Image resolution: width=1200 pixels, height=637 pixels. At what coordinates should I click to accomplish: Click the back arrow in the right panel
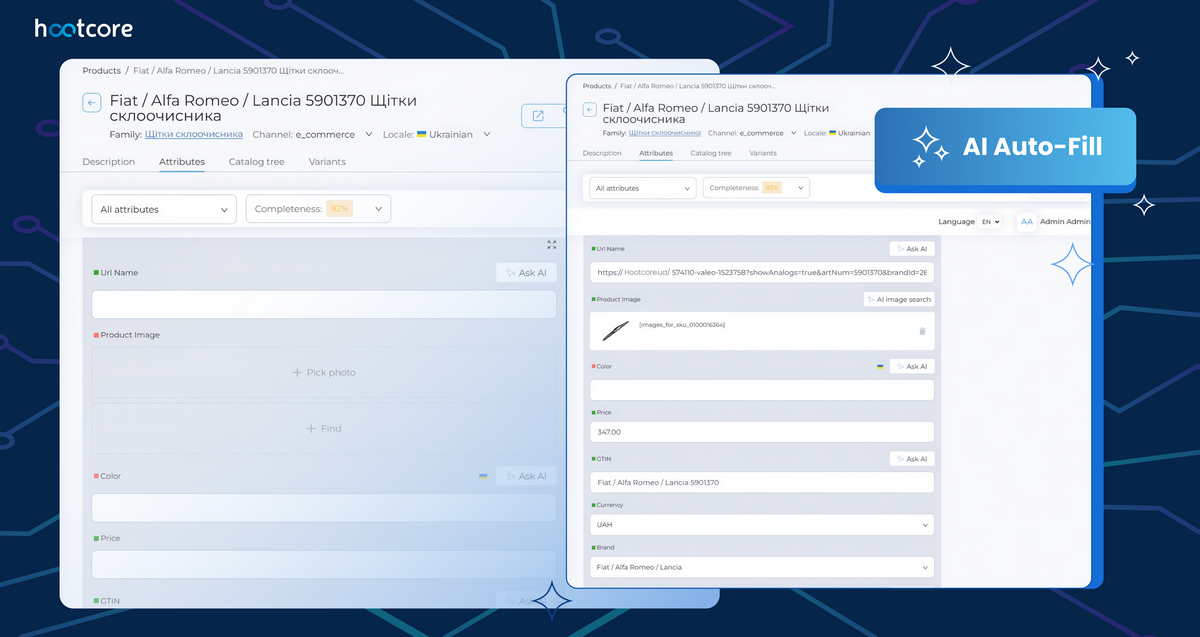[x=589, y=109]
